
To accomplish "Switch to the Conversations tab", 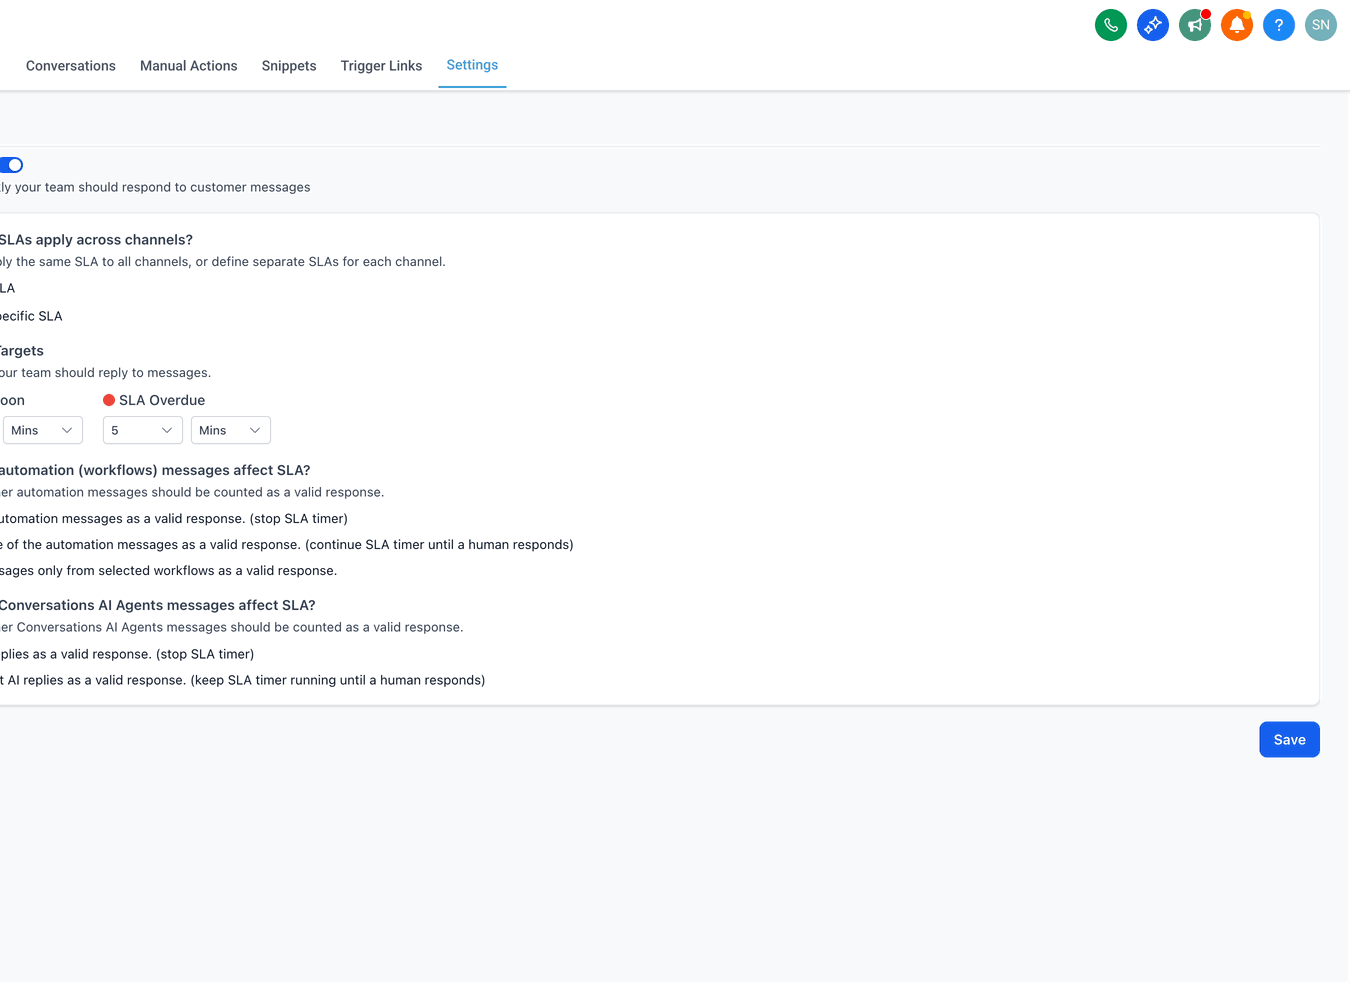I will (x=71, y=66).
